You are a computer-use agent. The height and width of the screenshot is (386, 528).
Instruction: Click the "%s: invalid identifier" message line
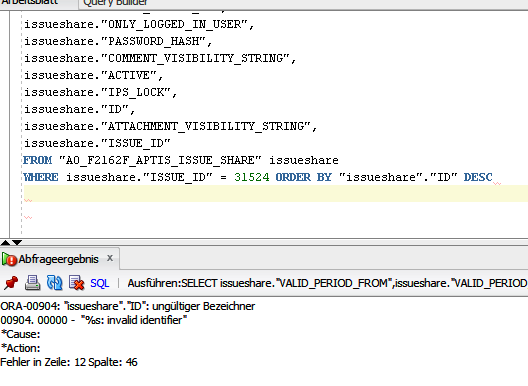coord(94,320)
